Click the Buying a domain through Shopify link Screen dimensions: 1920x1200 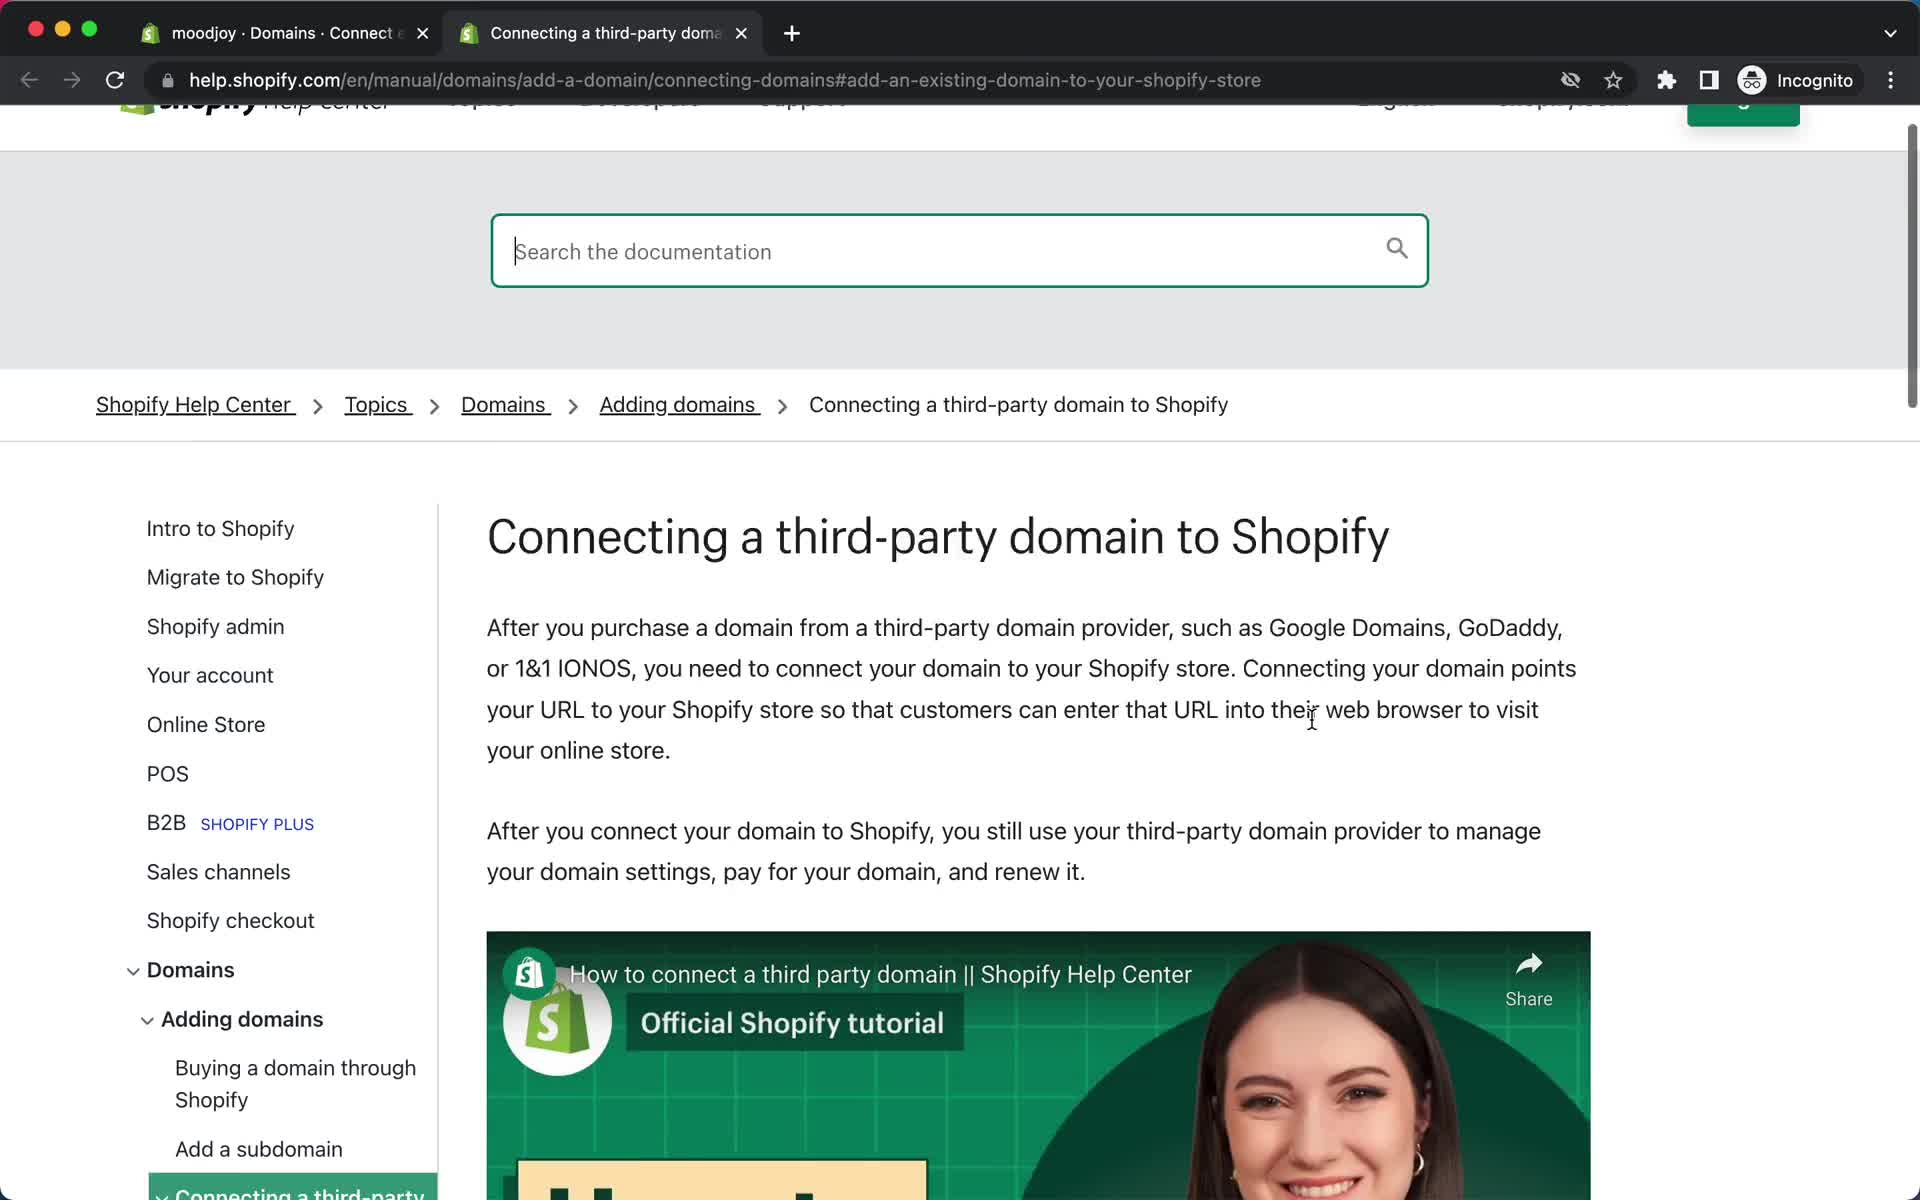(296, 1084)
